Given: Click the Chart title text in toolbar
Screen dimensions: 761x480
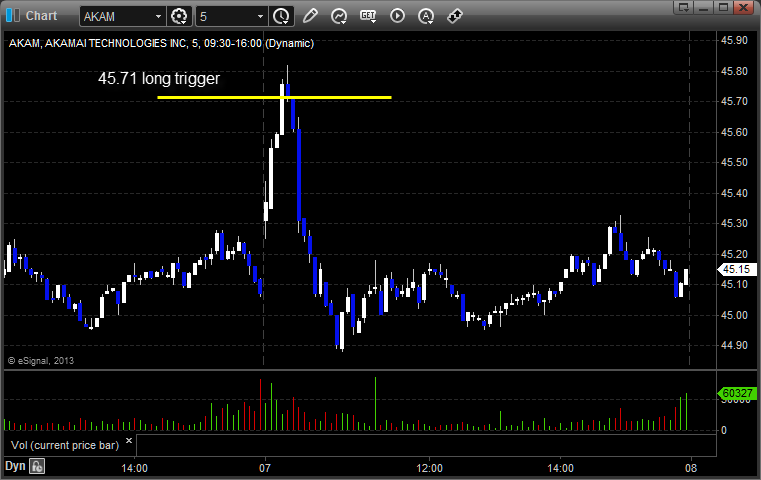Looking at the screenshot, I should [x=41, y=16].
